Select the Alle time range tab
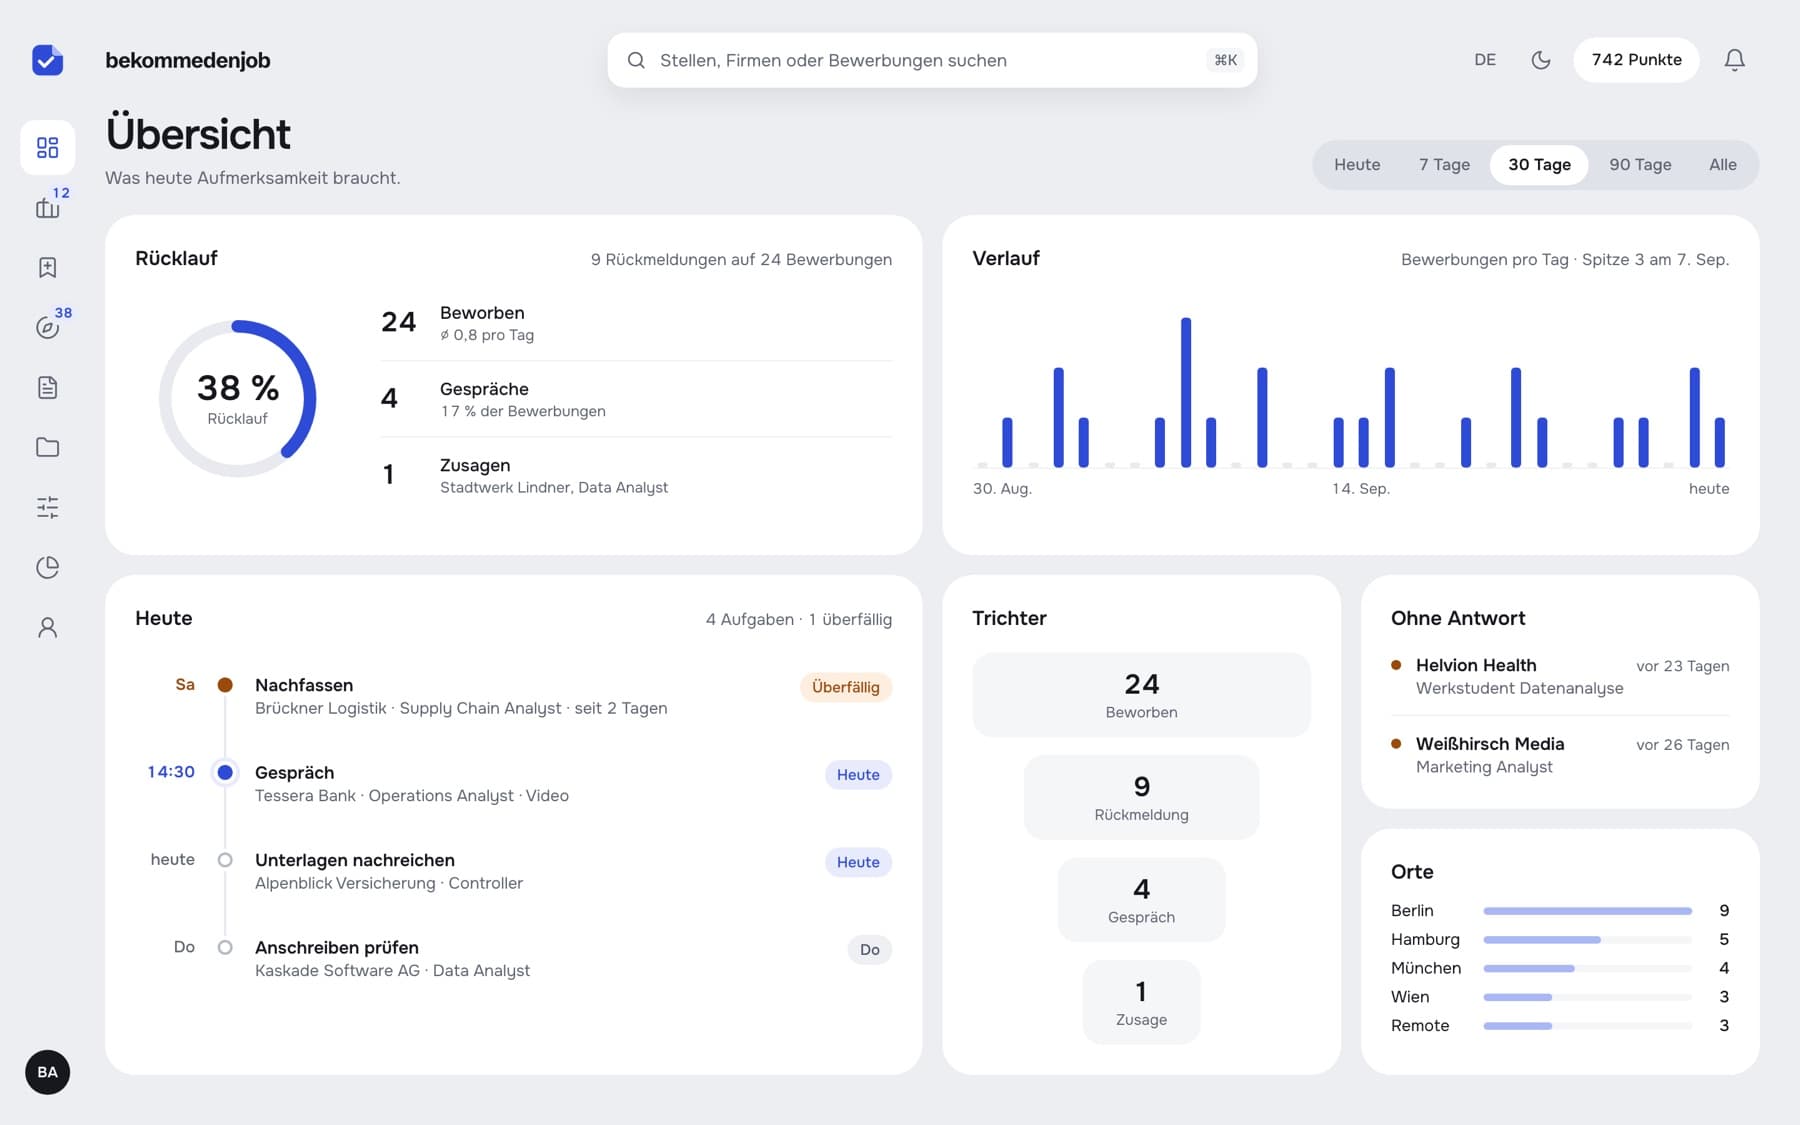Image resolution: width=1800 pixels, height=1125 pixels. [1723, 165]
